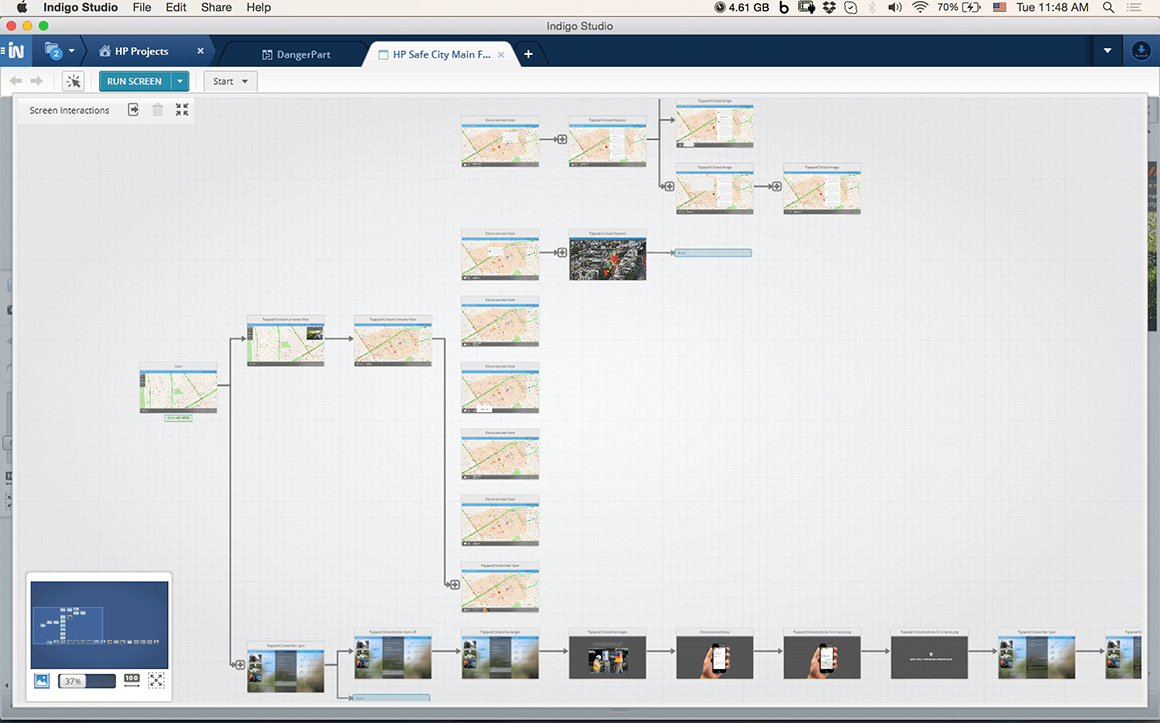Click the fit-to-screen icon in the minimap panel
Image resolution: width=1160 pixels, height=723 pixels.
(156, 680)
